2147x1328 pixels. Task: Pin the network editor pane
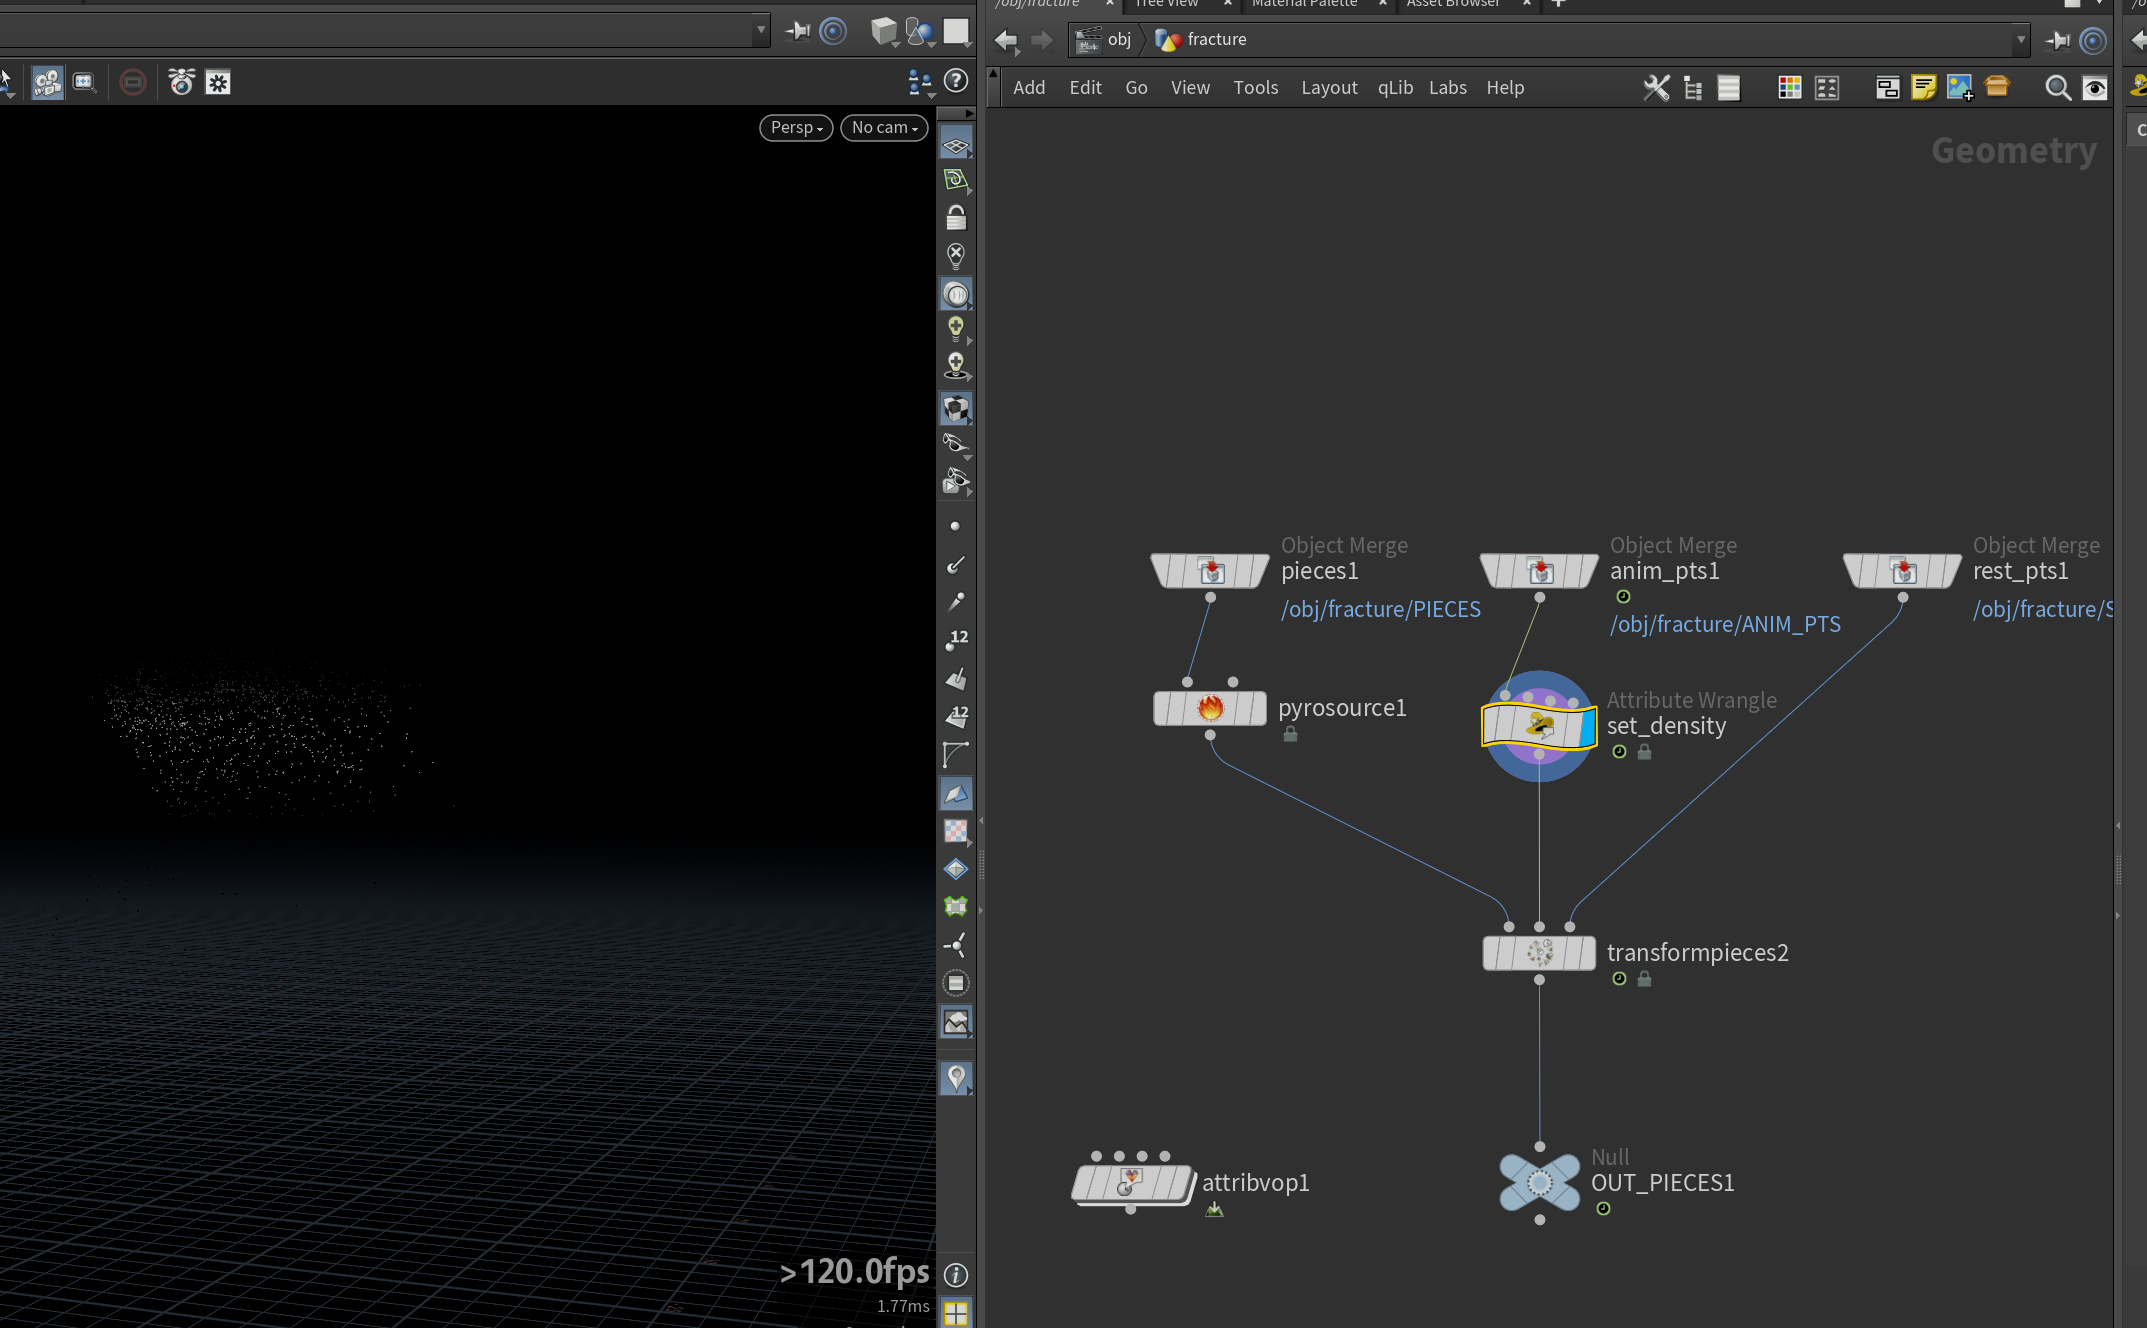point(2058,40)
